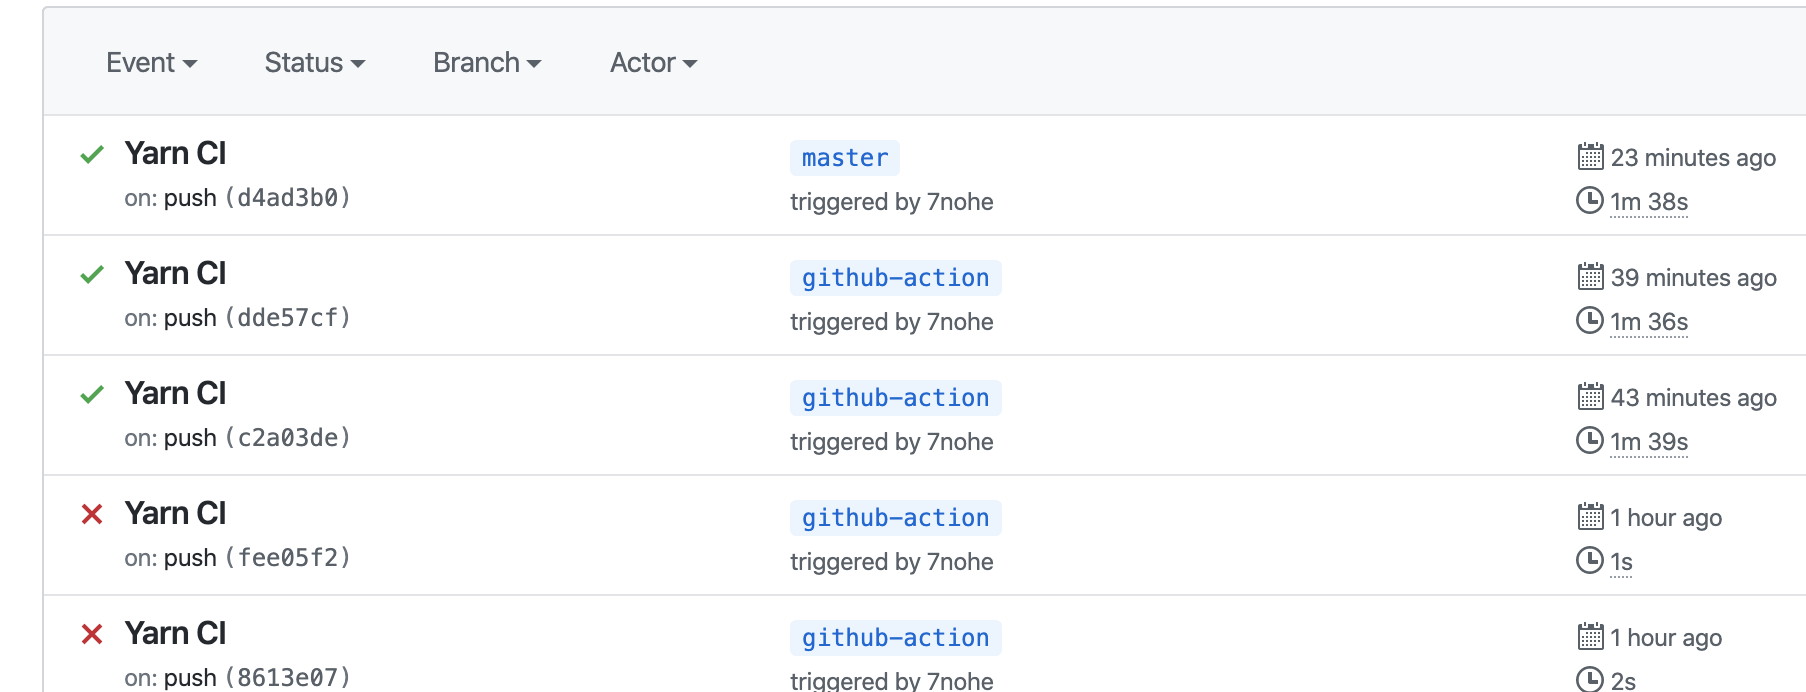Viewport: 1806px width, 692px height.
Task: Click the clock icon beside 1m 38s
Action: pyautogui.click(x=1589, y=201)
